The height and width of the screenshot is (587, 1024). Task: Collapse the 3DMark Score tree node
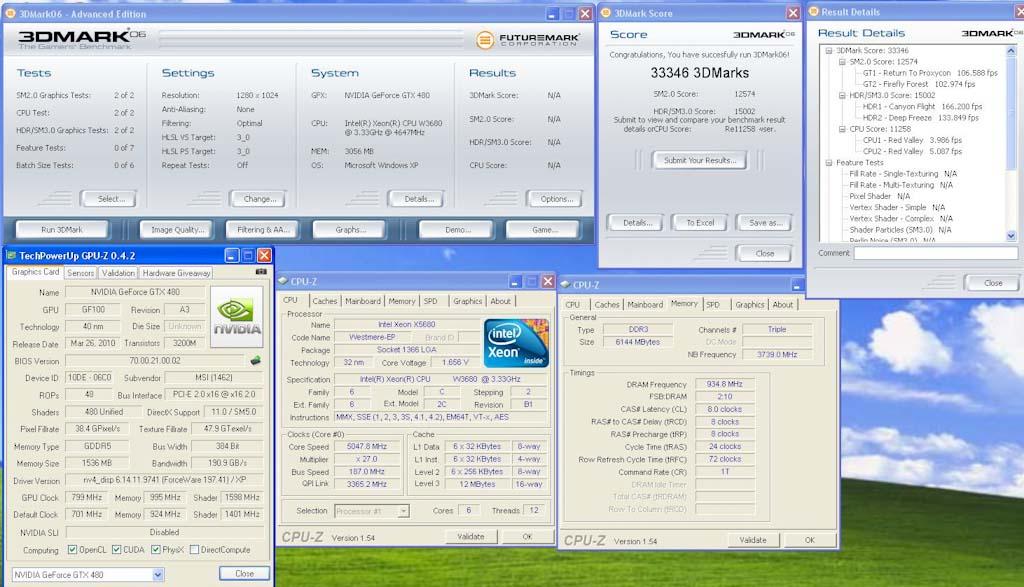pos(829,50)
